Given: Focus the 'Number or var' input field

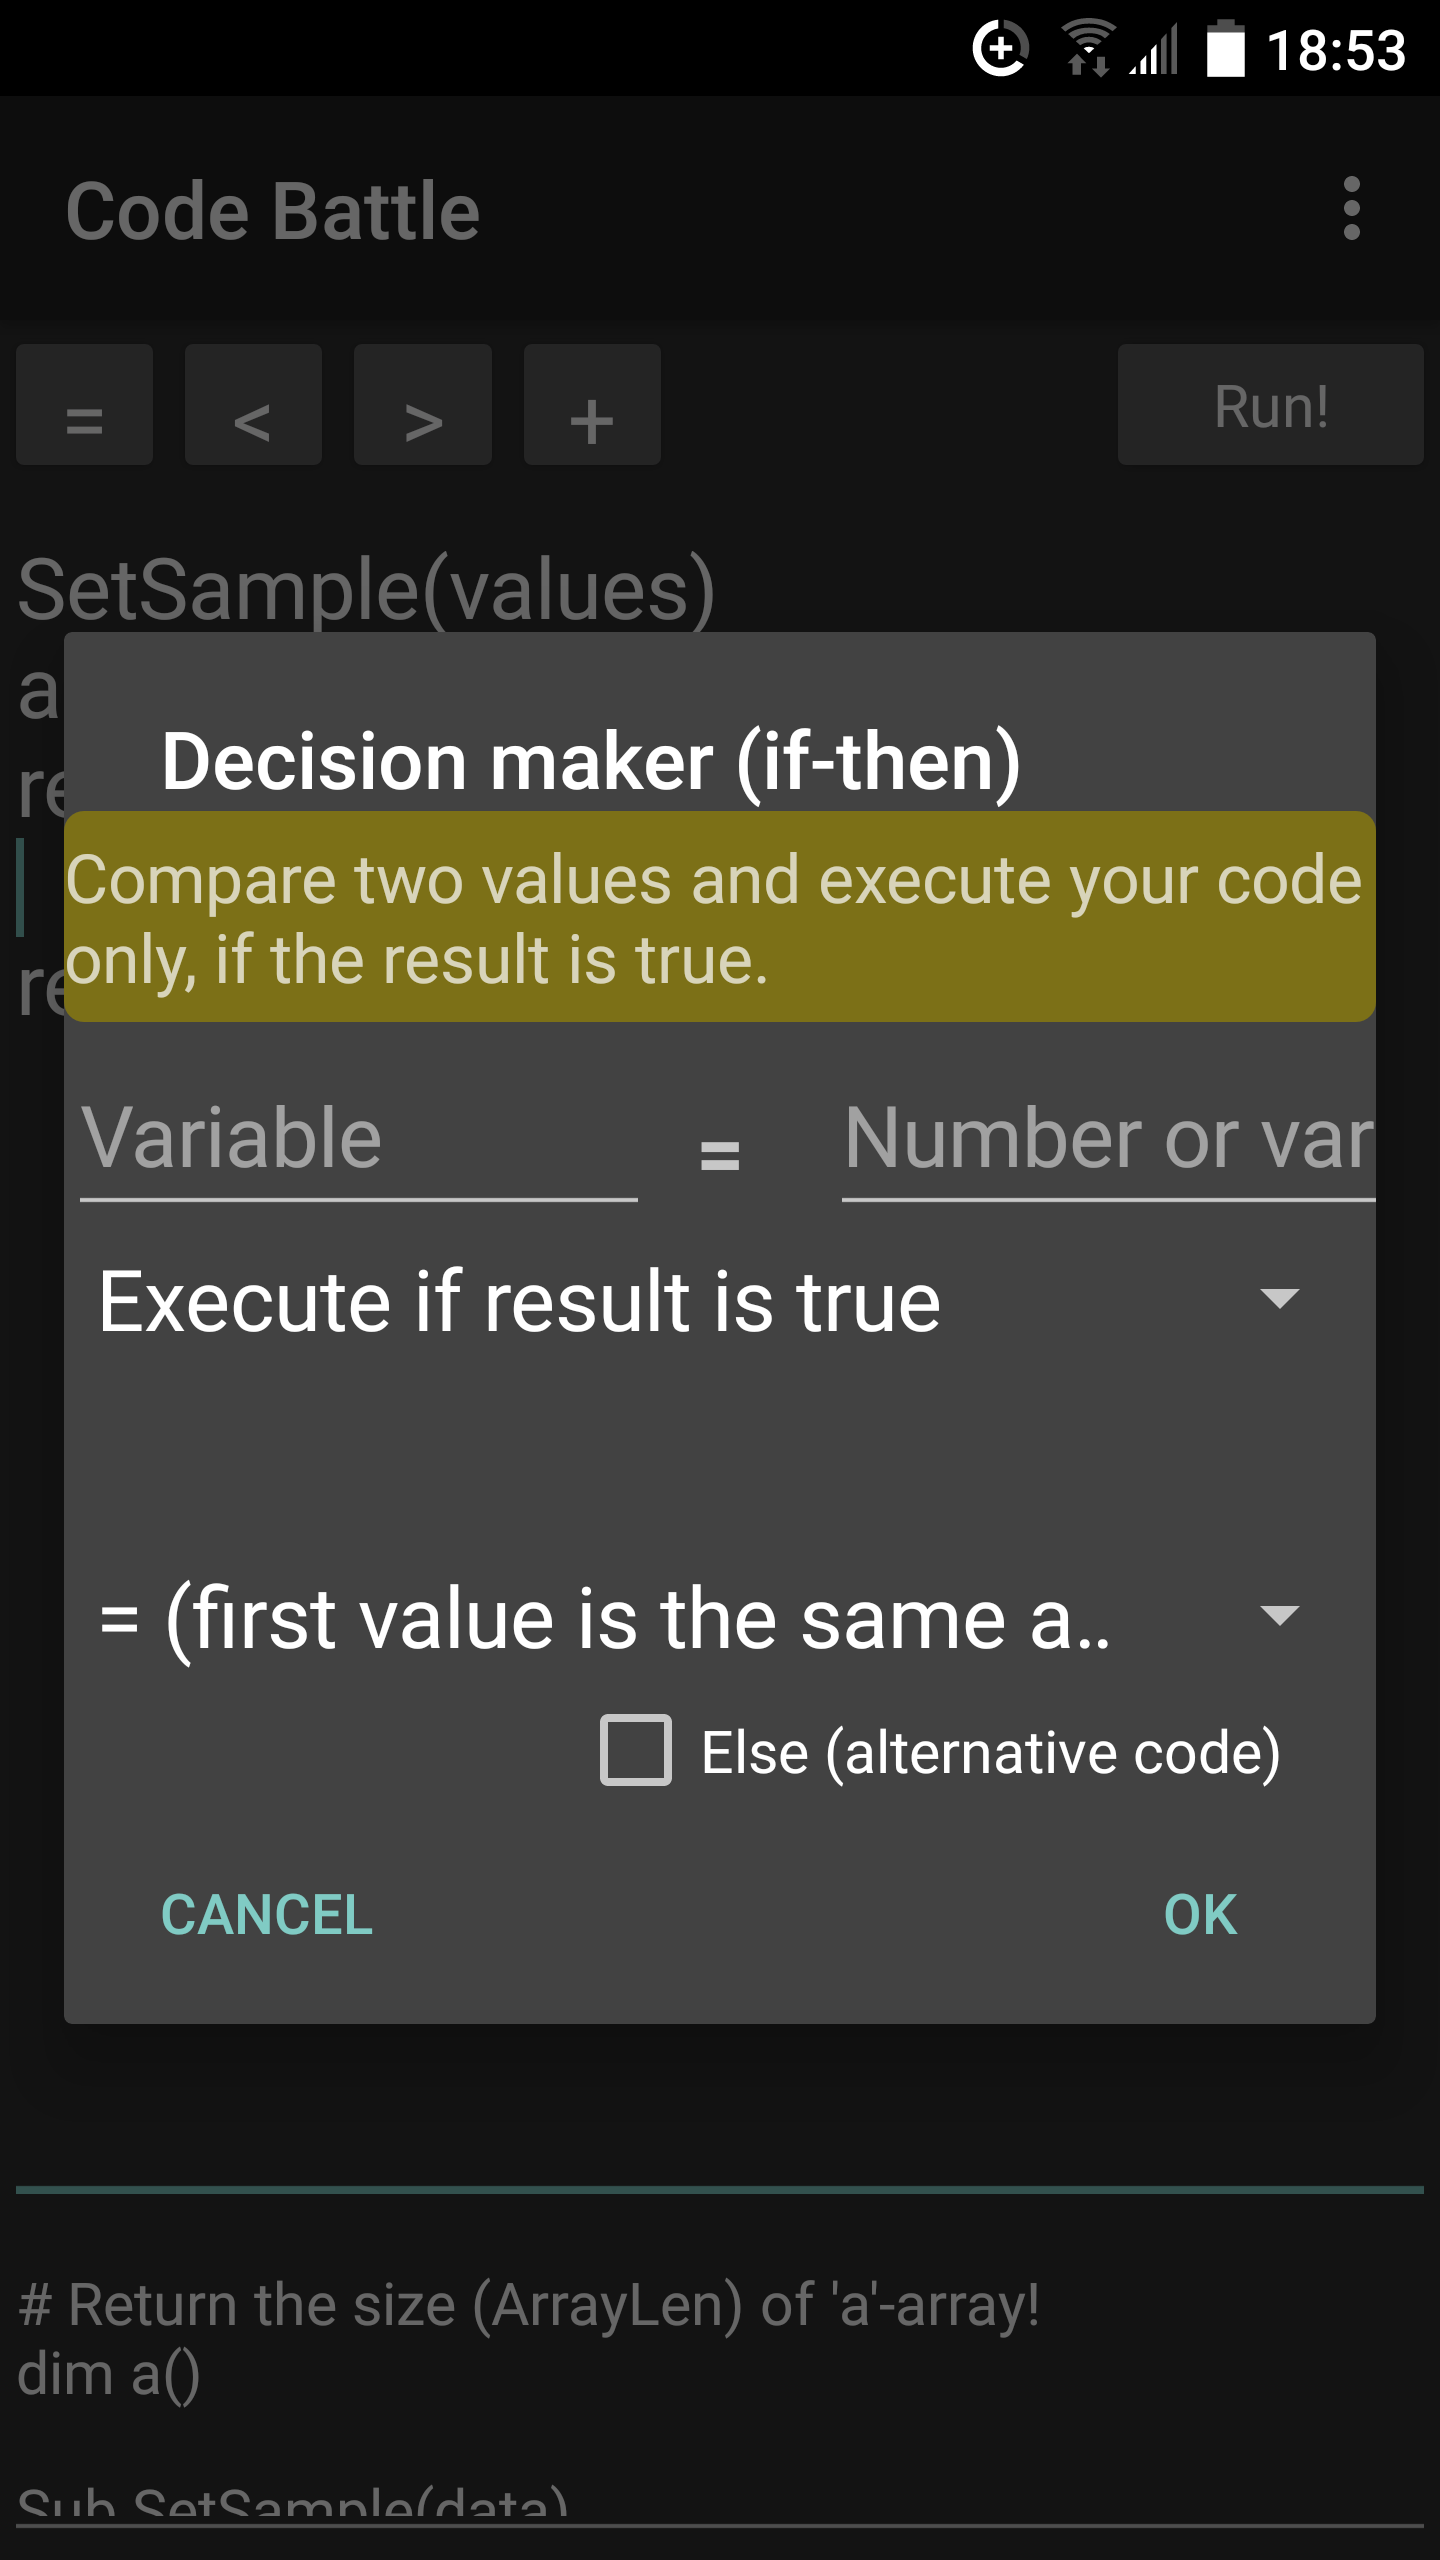Looking at the screenshot, I should 1108,1141.
